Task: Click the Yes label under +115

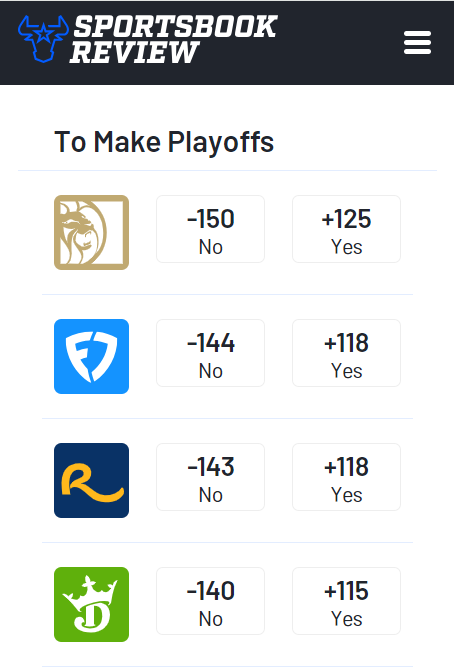Action: tap(346, 619)
